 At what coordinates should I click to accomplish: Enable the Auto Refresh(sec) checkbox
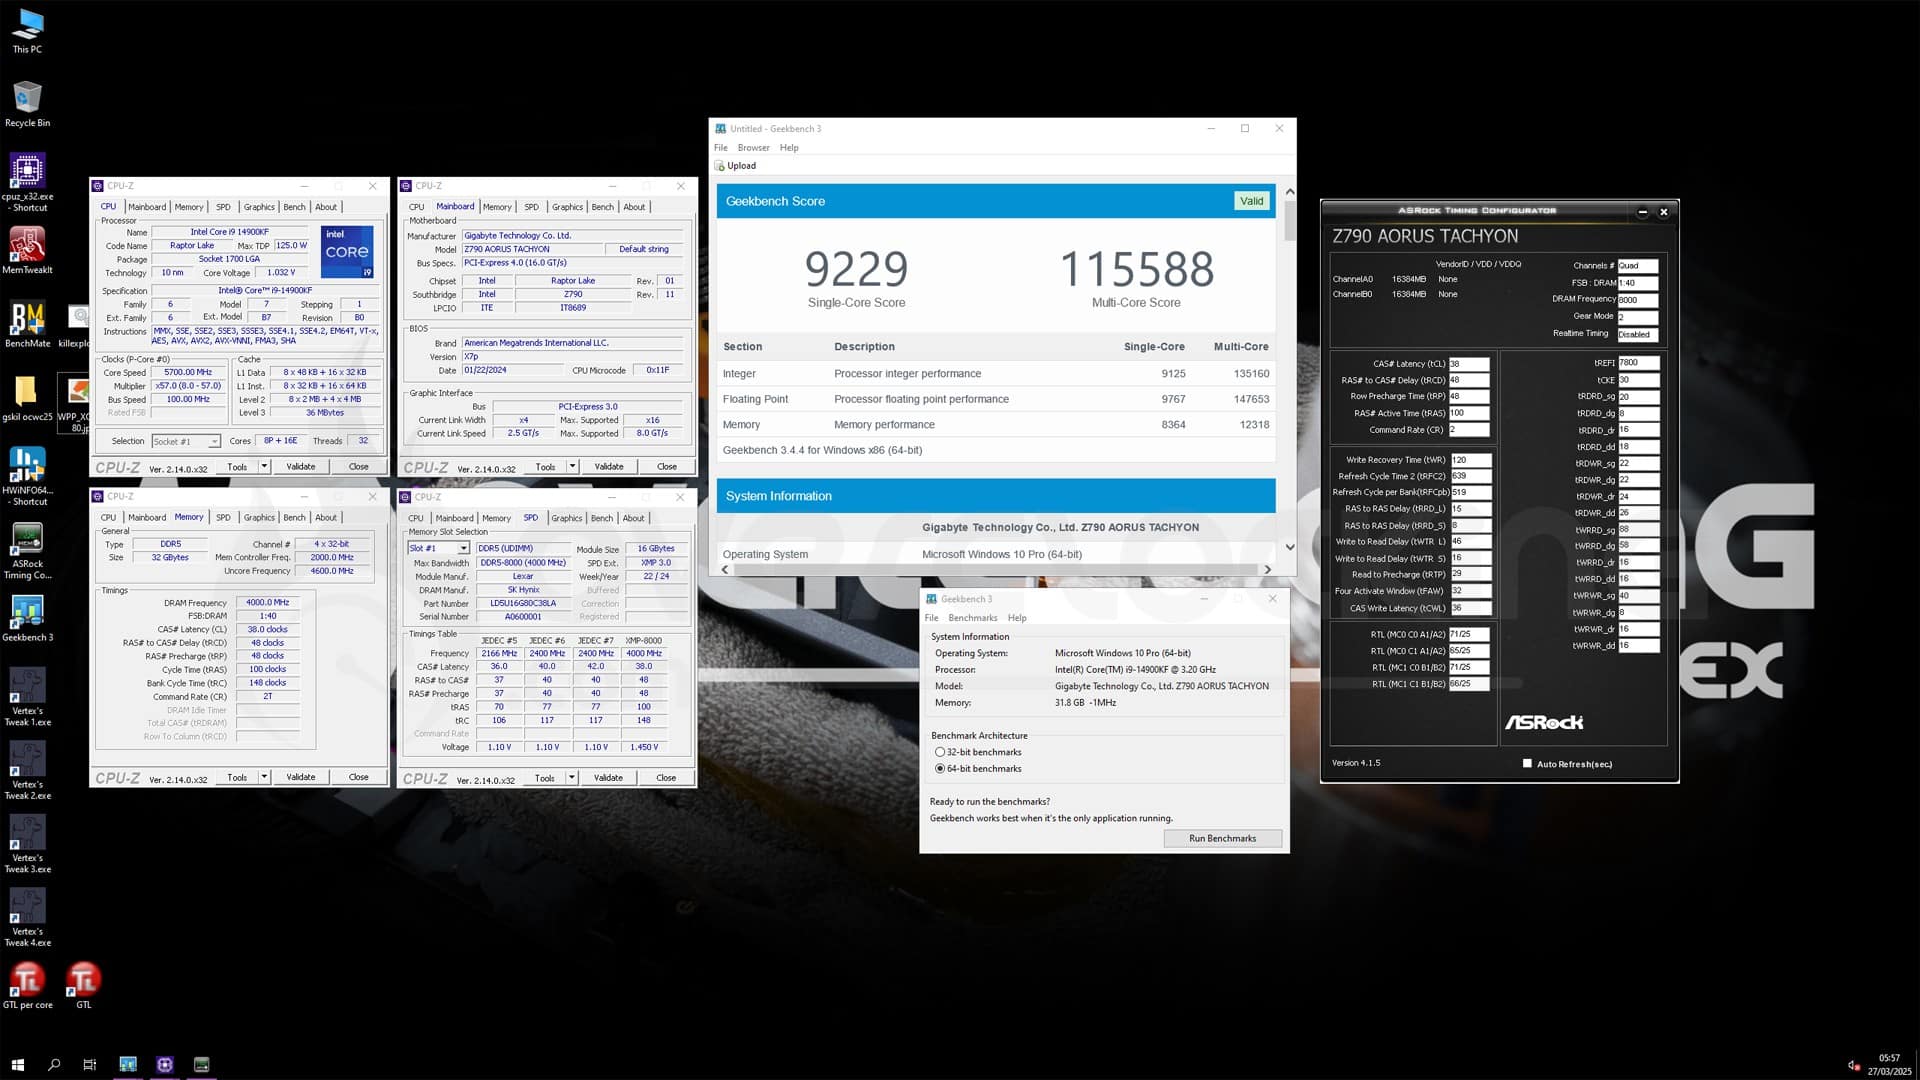tap(1527, 764)
